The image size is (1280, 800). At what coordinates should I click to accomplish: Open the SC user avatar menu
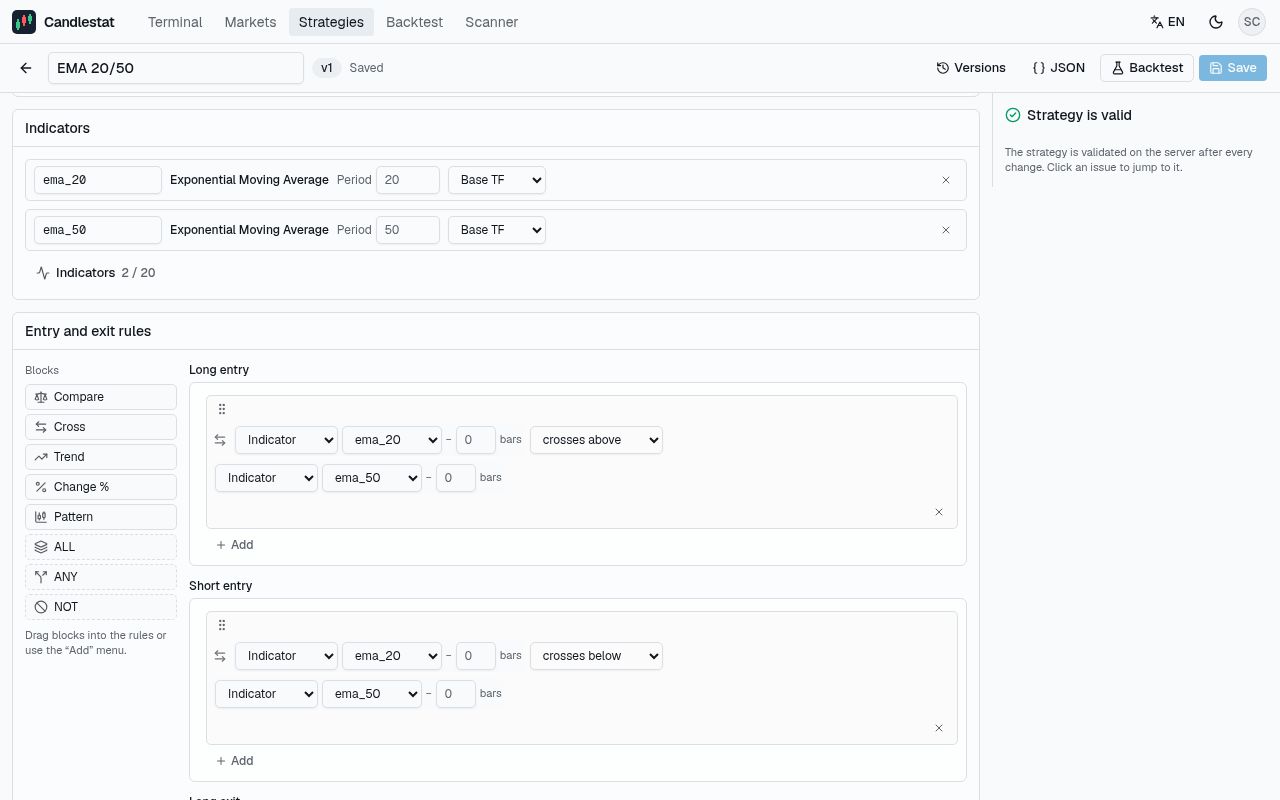(1252, 21)
